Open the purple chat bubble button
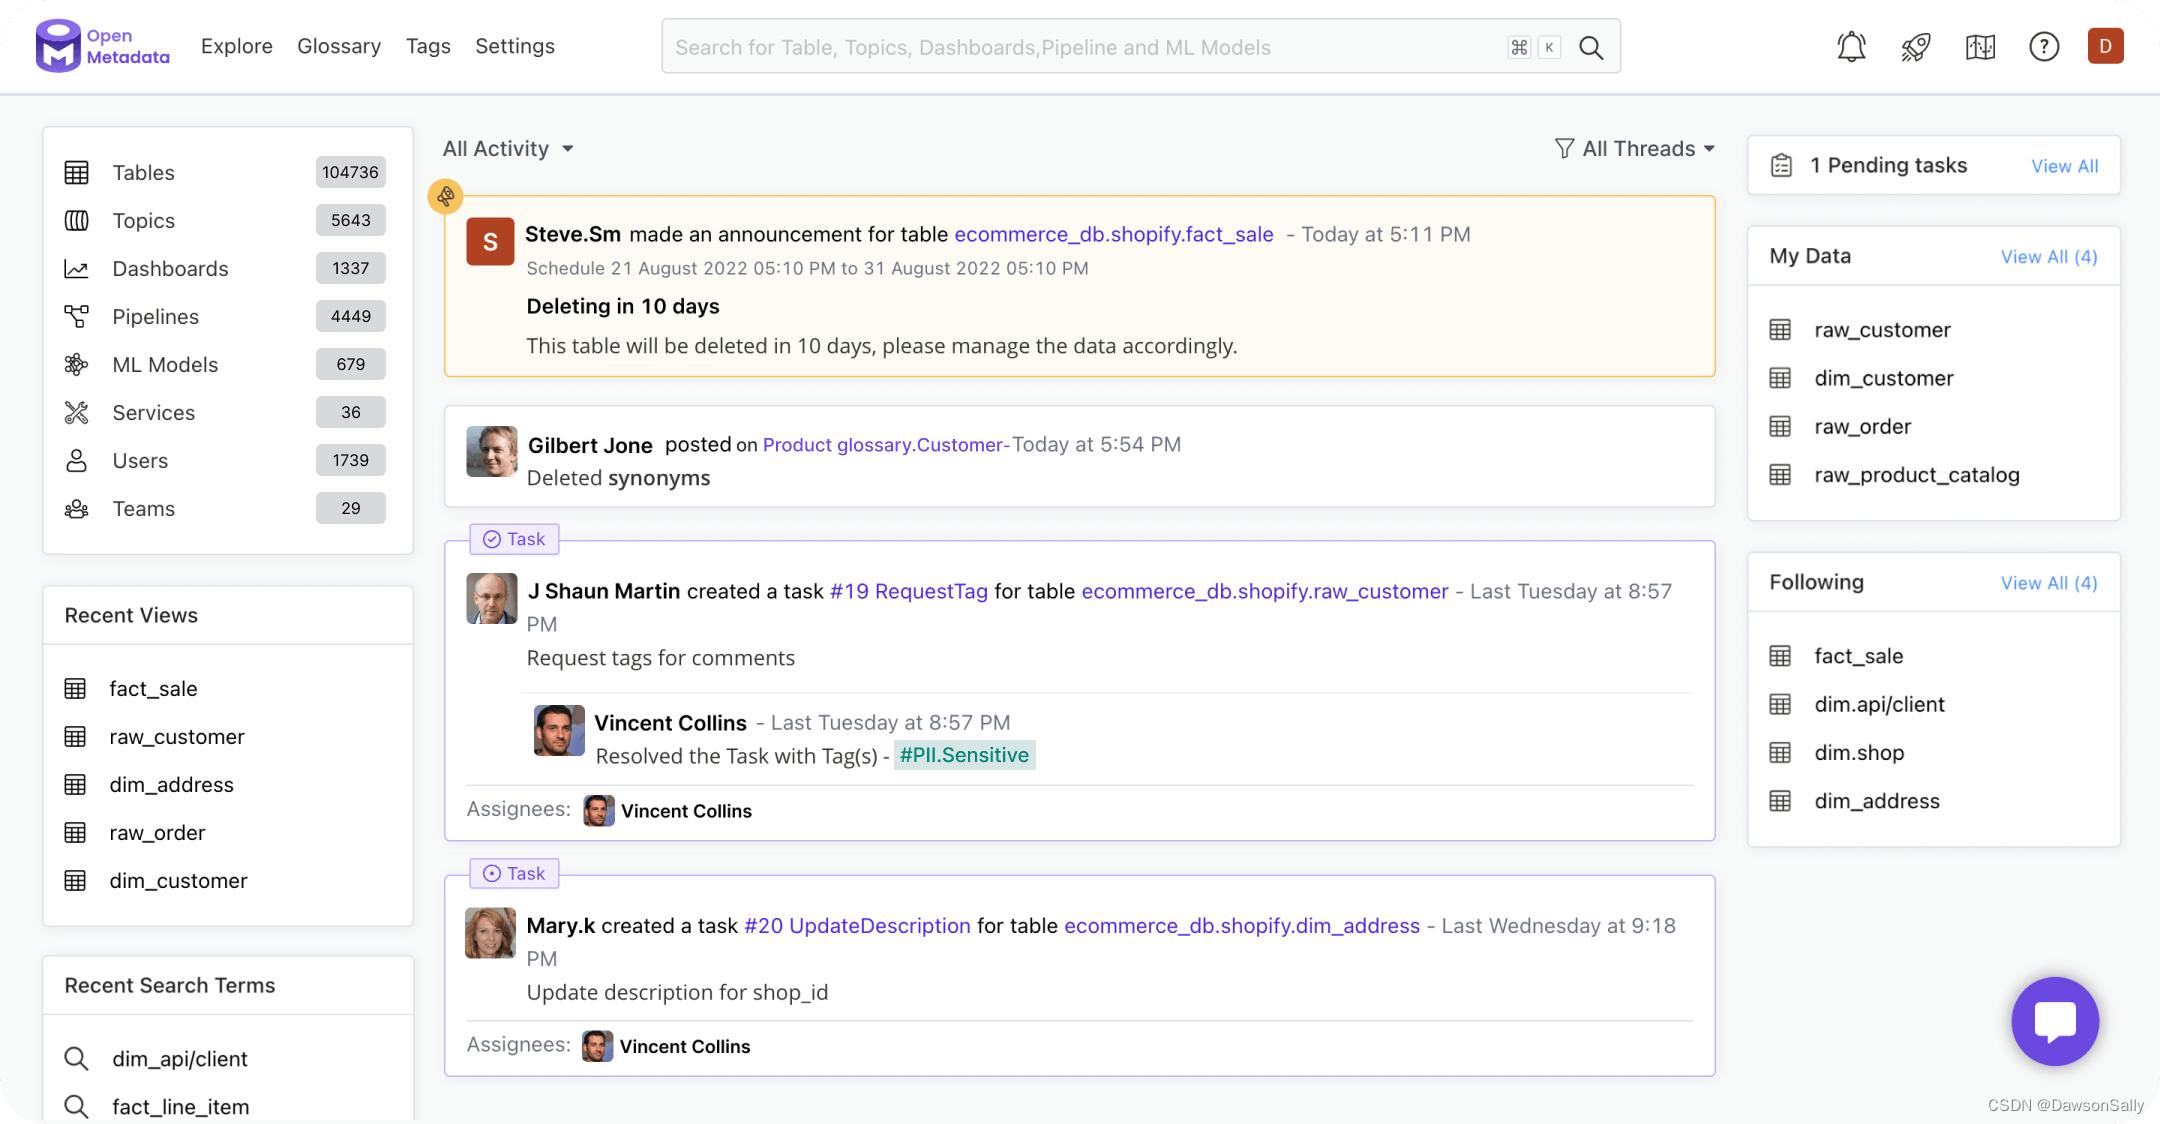This screenshot has width=2160, height=1124. [x=2055, y=1021]
